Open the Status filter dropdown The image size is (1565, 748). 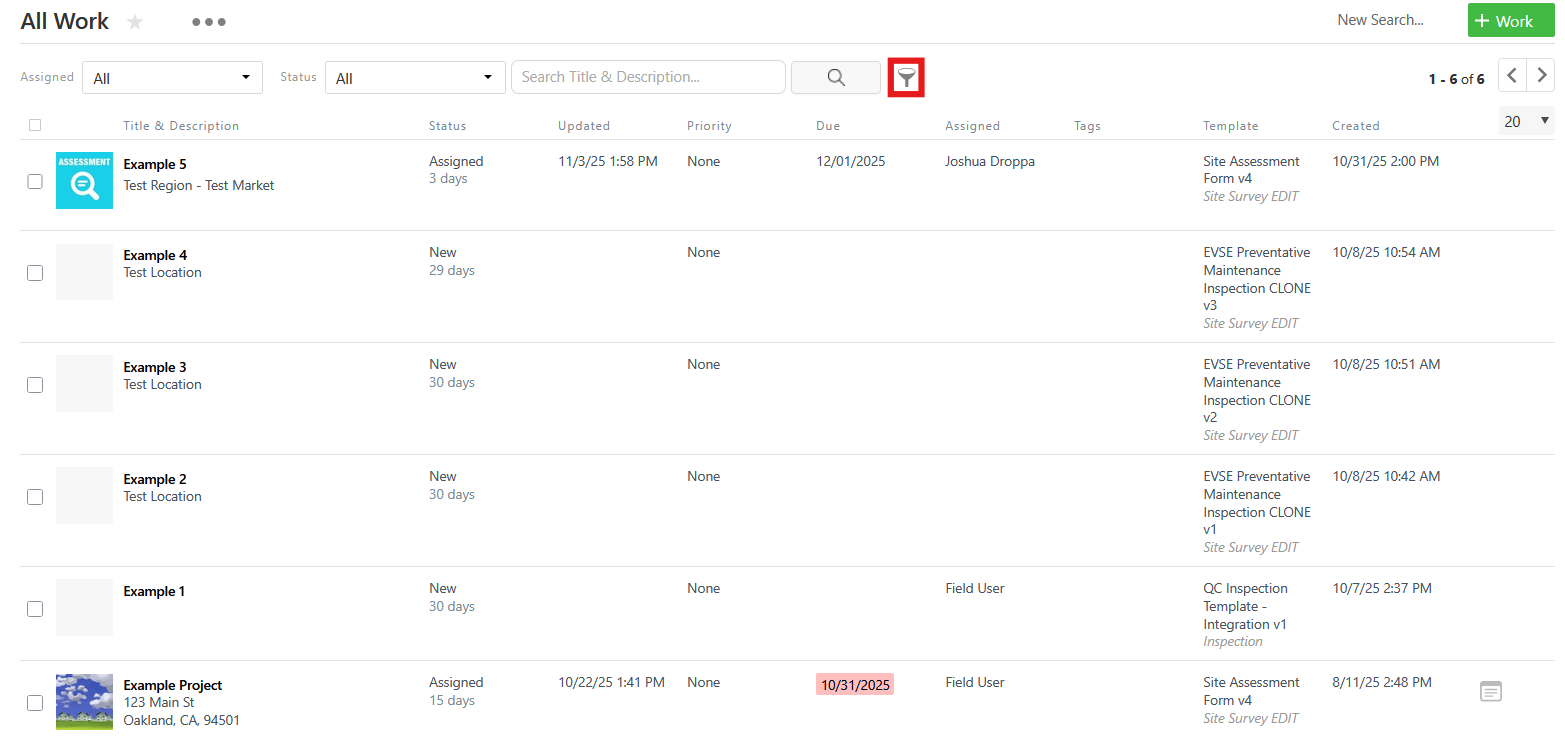tap(414, 78)
